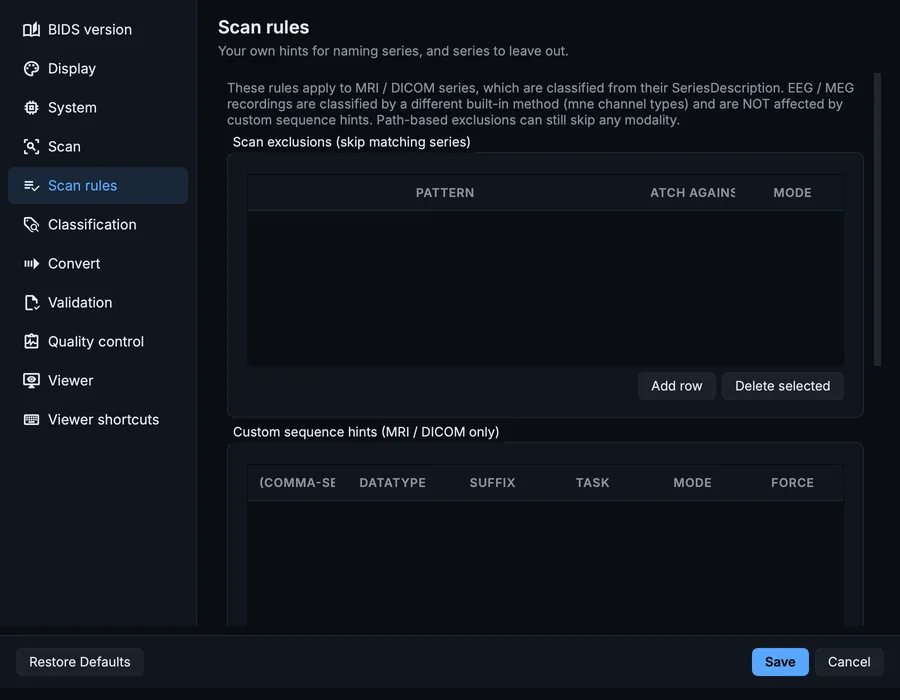Sort exclusions by PATTERN column header
Viewport: 900px width, 700px height.
tap(445, 193)
